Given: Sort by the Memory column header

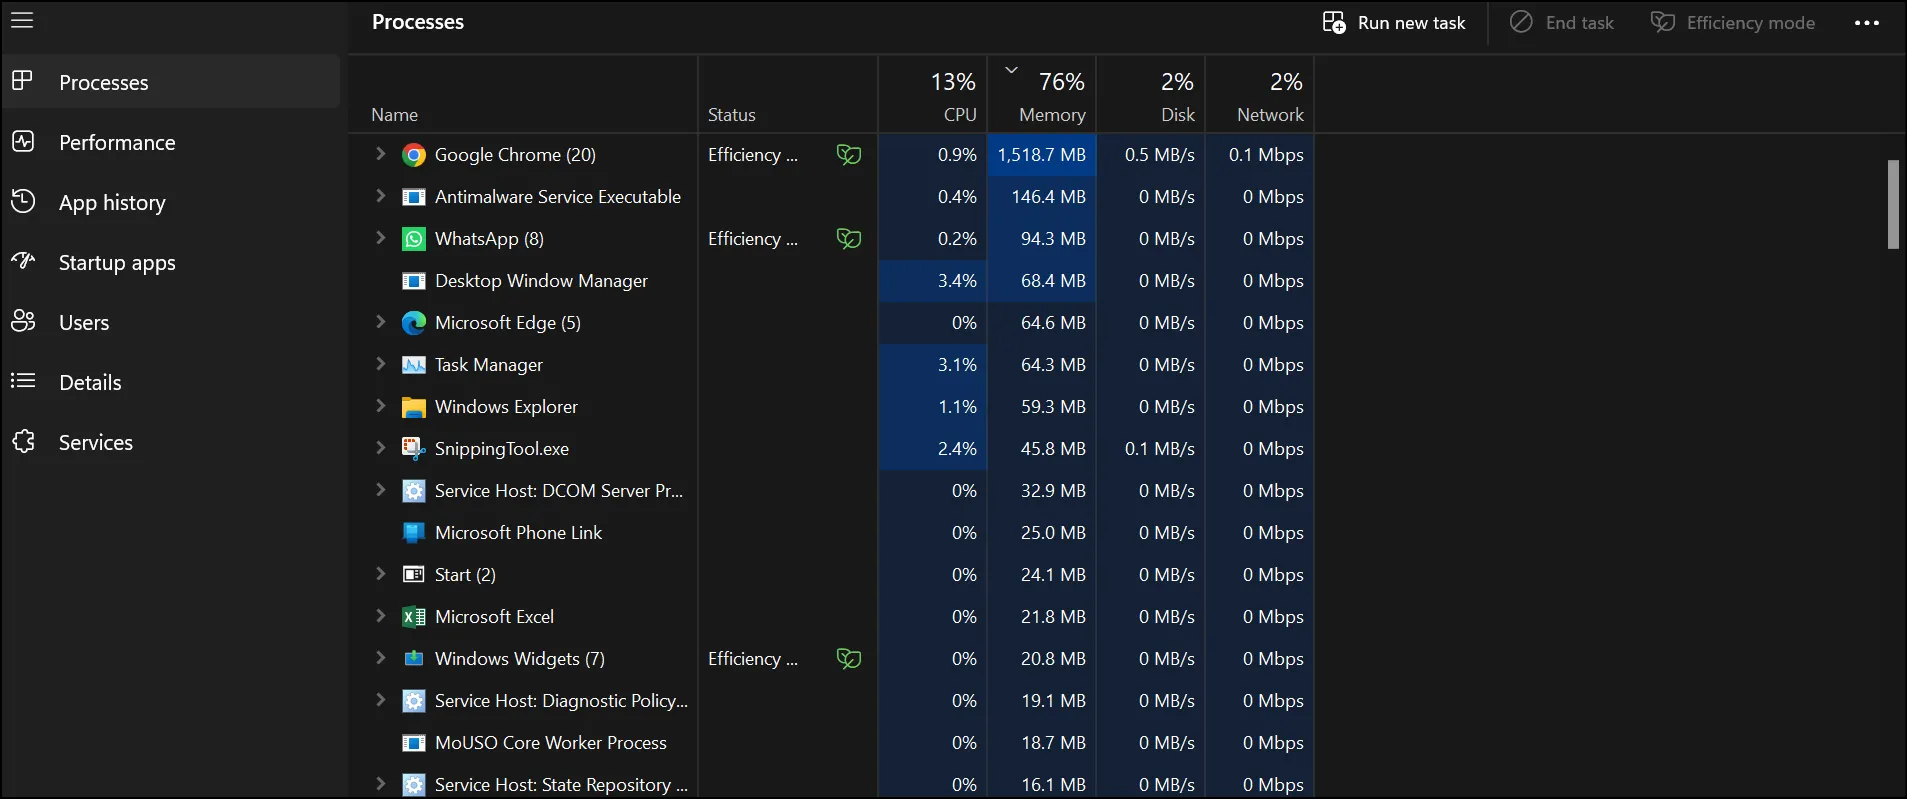Looking at the screenshot, I should pos(1042,94).
